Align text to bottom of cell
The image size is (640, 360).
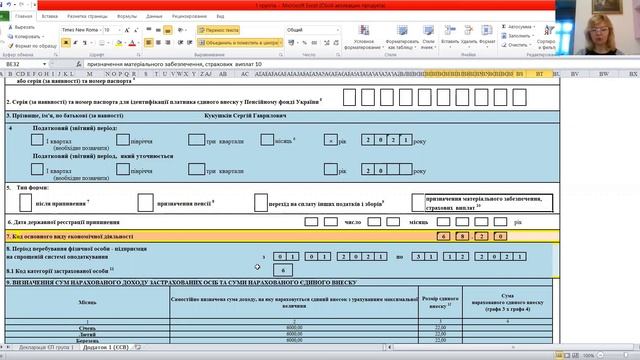[x=168, y=30]
